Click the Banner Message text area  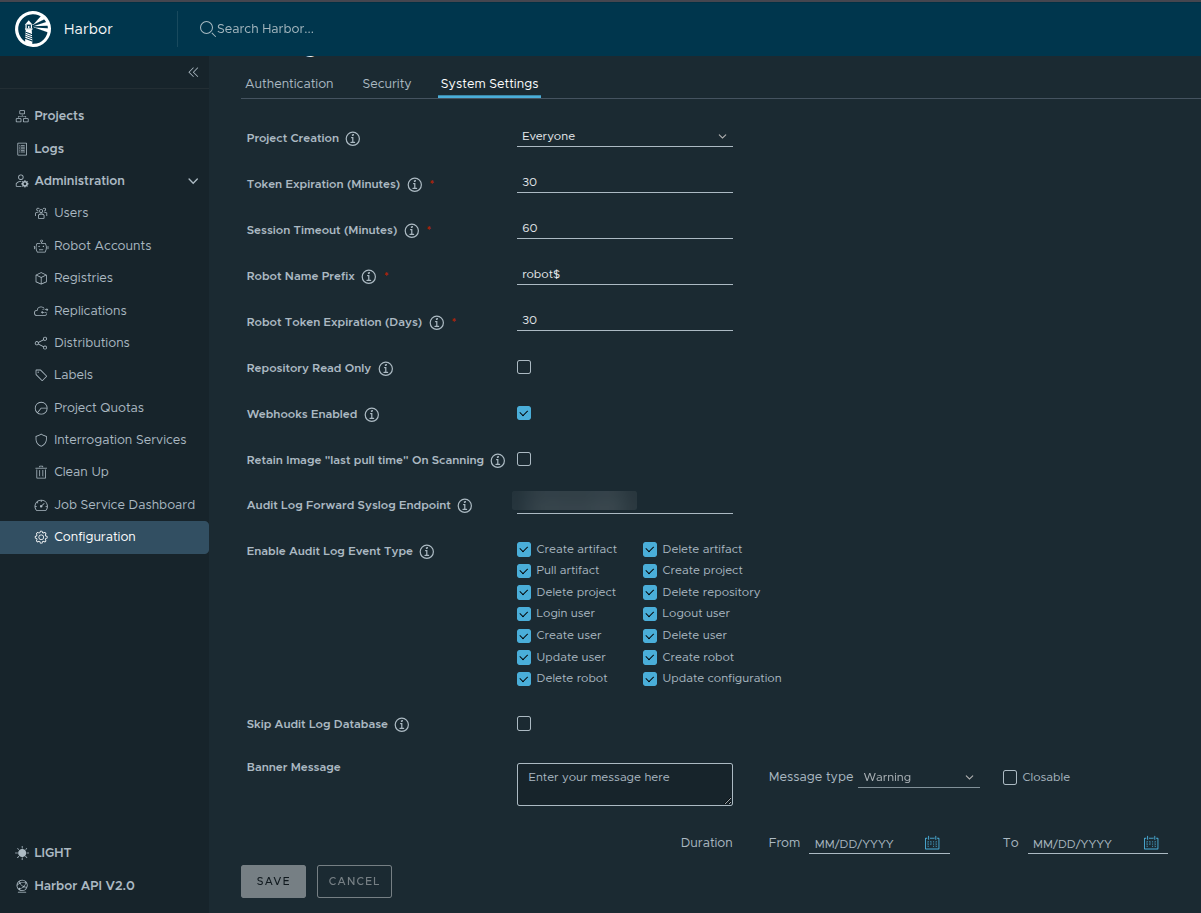pyautogui.click(x=625, y=784)
